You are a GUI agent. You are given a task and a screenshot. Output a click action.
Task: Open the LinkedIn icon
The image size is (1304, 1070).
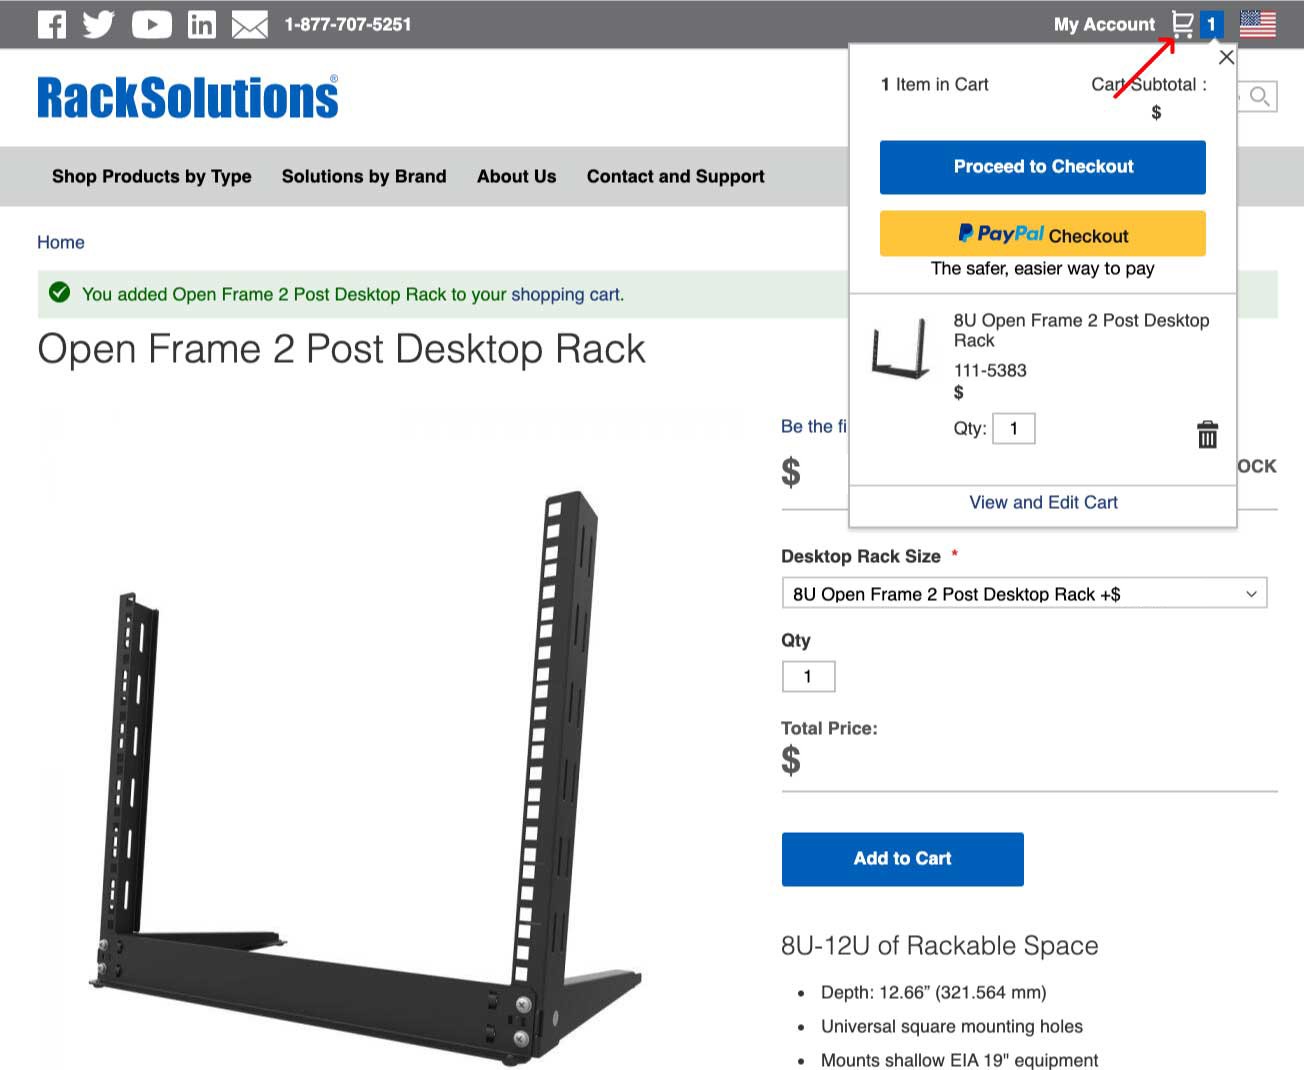[x=202, y=24]
